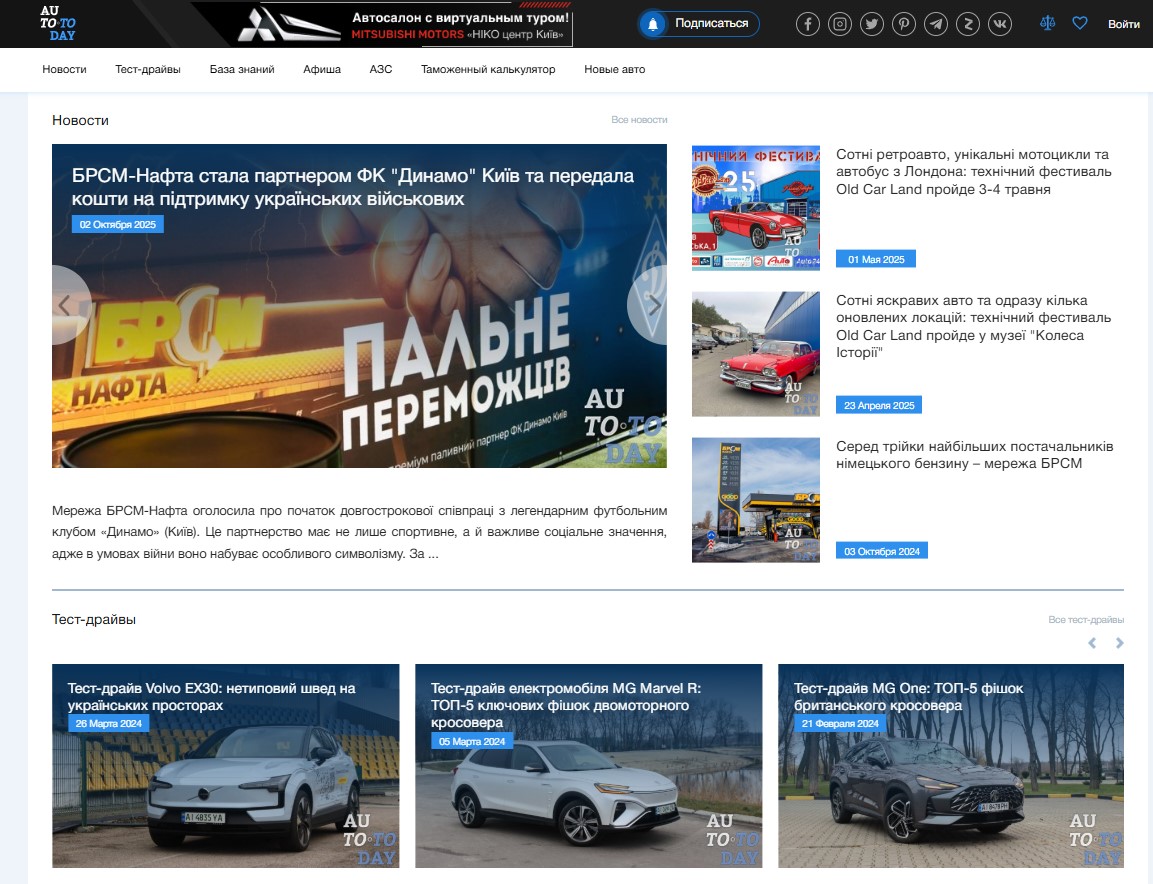The image size is (1153, 884).
Task: Show next slide in news carousel
Action: [x=653, y=304]
